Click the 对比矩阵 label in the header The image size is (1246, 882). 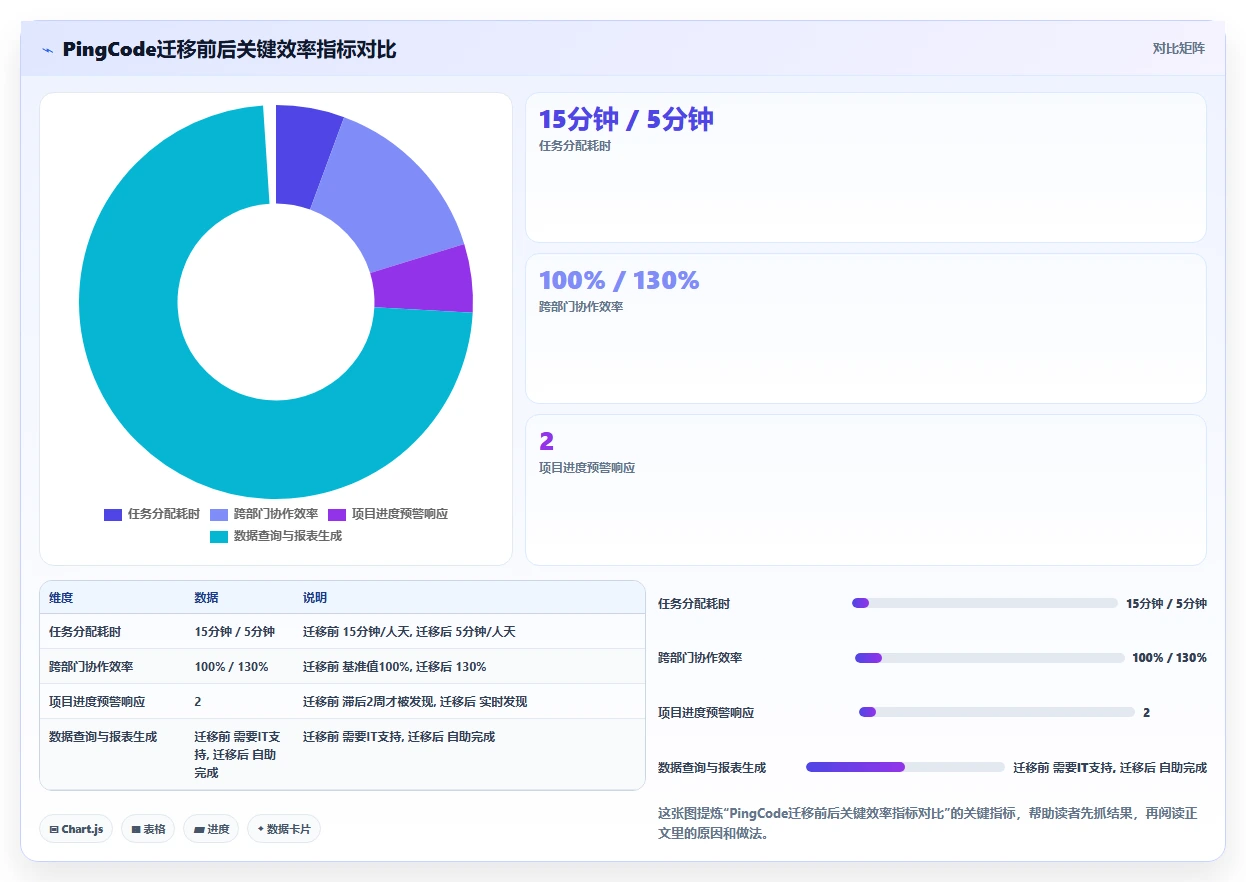point(1179,48)
